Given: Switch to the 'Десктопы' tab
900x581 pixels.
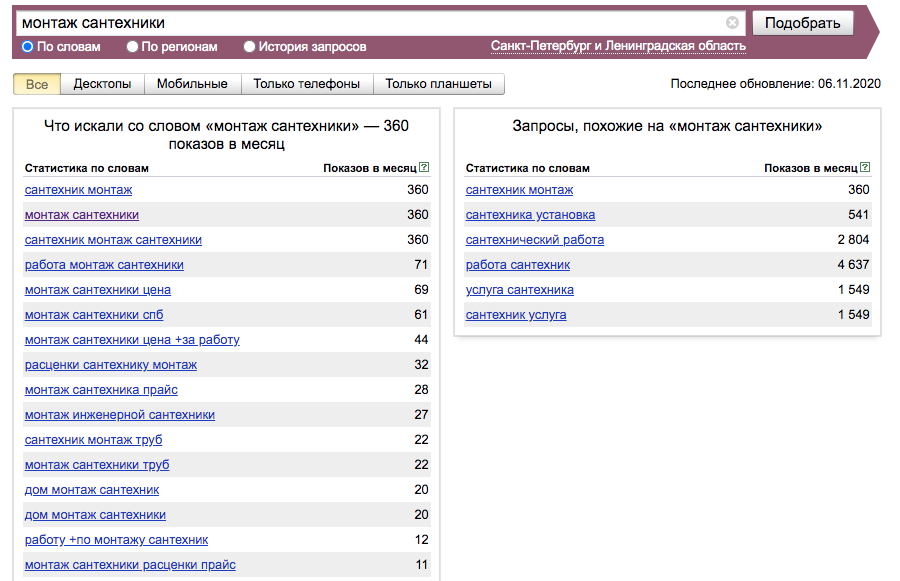Looking at the screenshot, I should point(102,84).
